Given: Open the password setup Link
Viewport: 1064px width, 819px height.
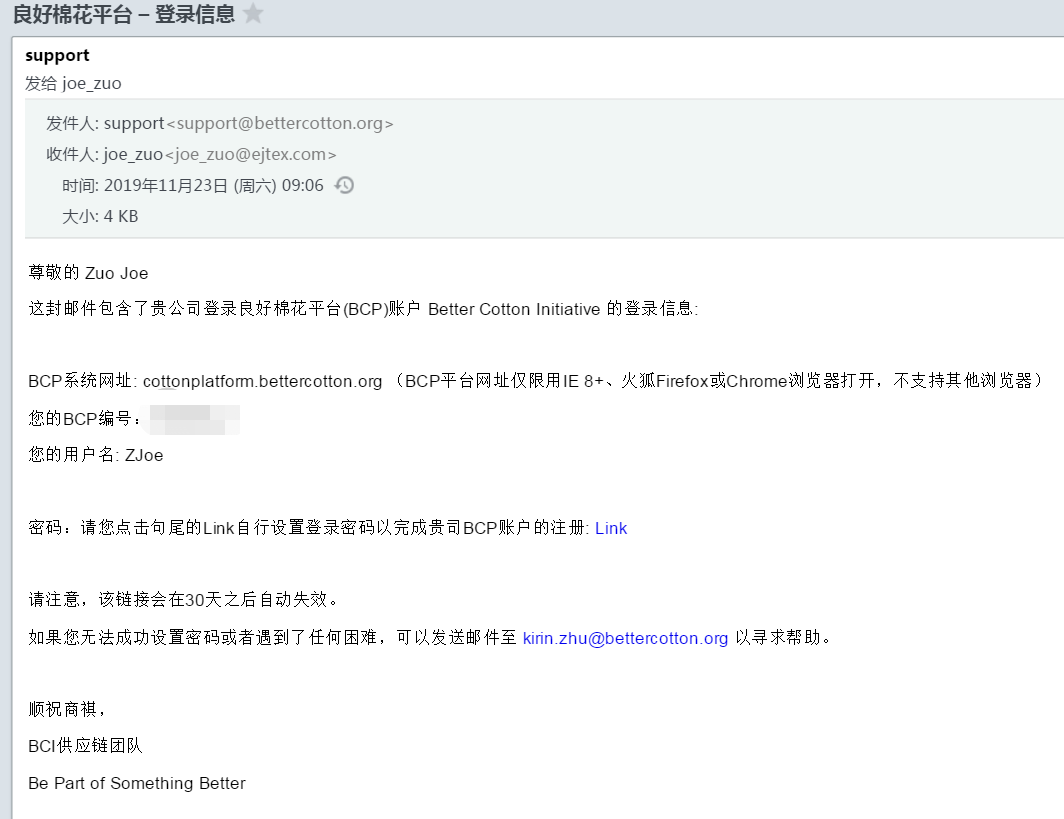Looking at the screenshot, I should click(611, 528).
